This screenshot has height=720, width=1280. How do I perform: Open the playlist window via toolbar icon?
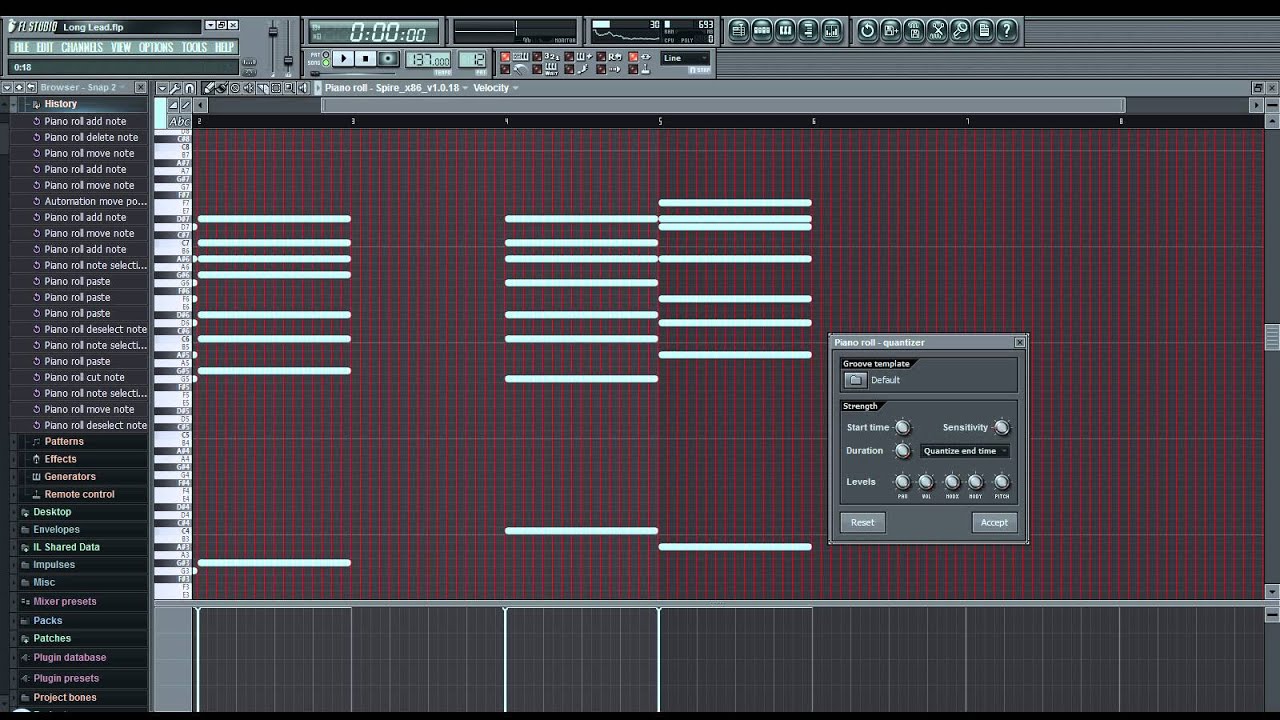point(739,30)
